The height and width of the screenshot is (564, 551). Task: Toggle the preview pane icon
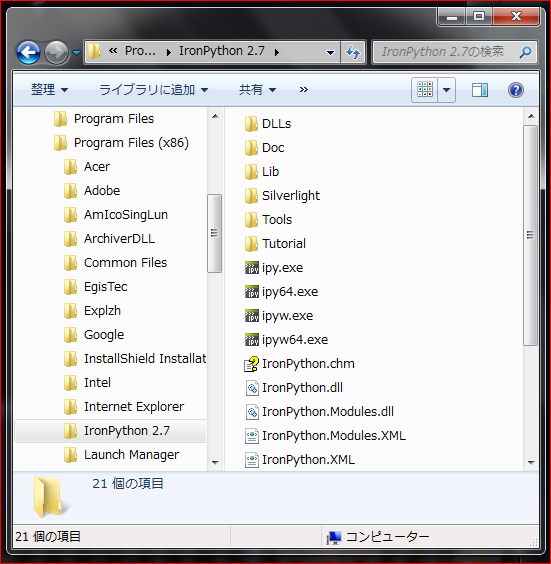coord(479,90)
